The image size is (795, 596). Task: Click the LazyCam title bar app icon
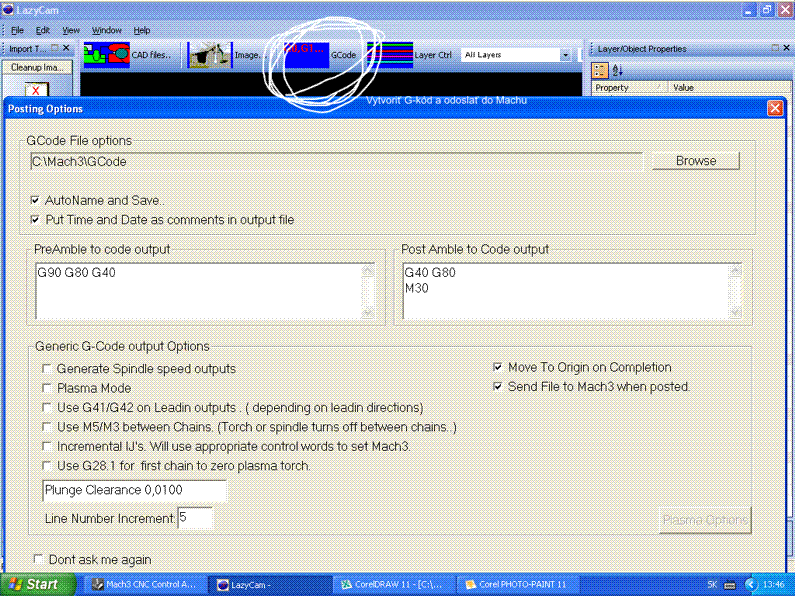pyautogui.click(x=8, y=10)
